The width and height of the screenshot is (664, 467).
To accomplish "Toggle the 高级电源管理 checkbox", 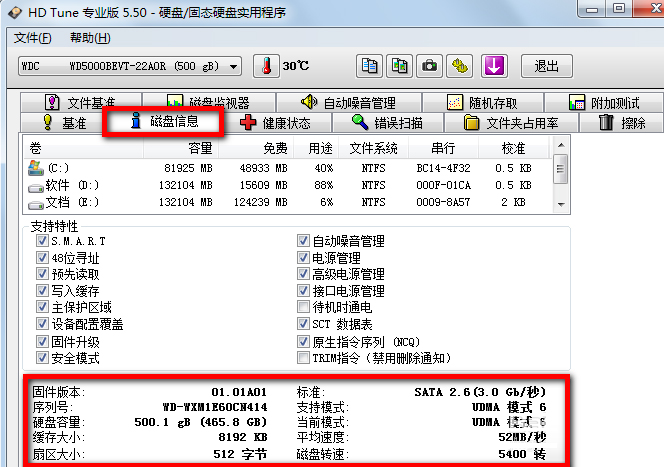I will (x=303, y=274).
